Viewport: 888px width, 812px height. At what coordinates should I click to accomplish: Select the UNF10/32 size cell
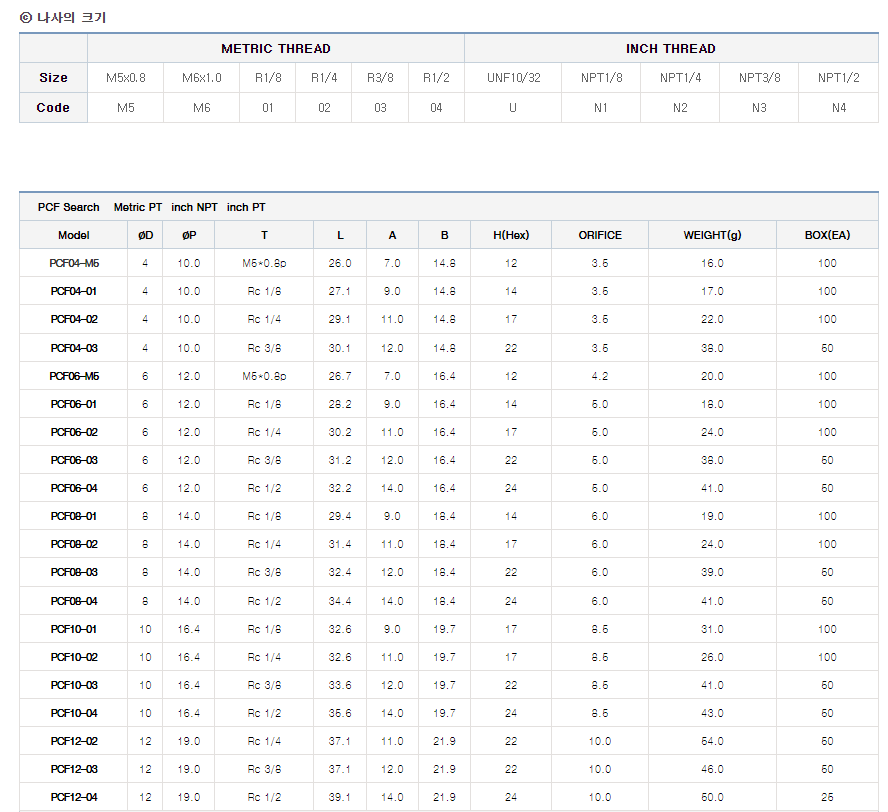[x=513, y=78]
